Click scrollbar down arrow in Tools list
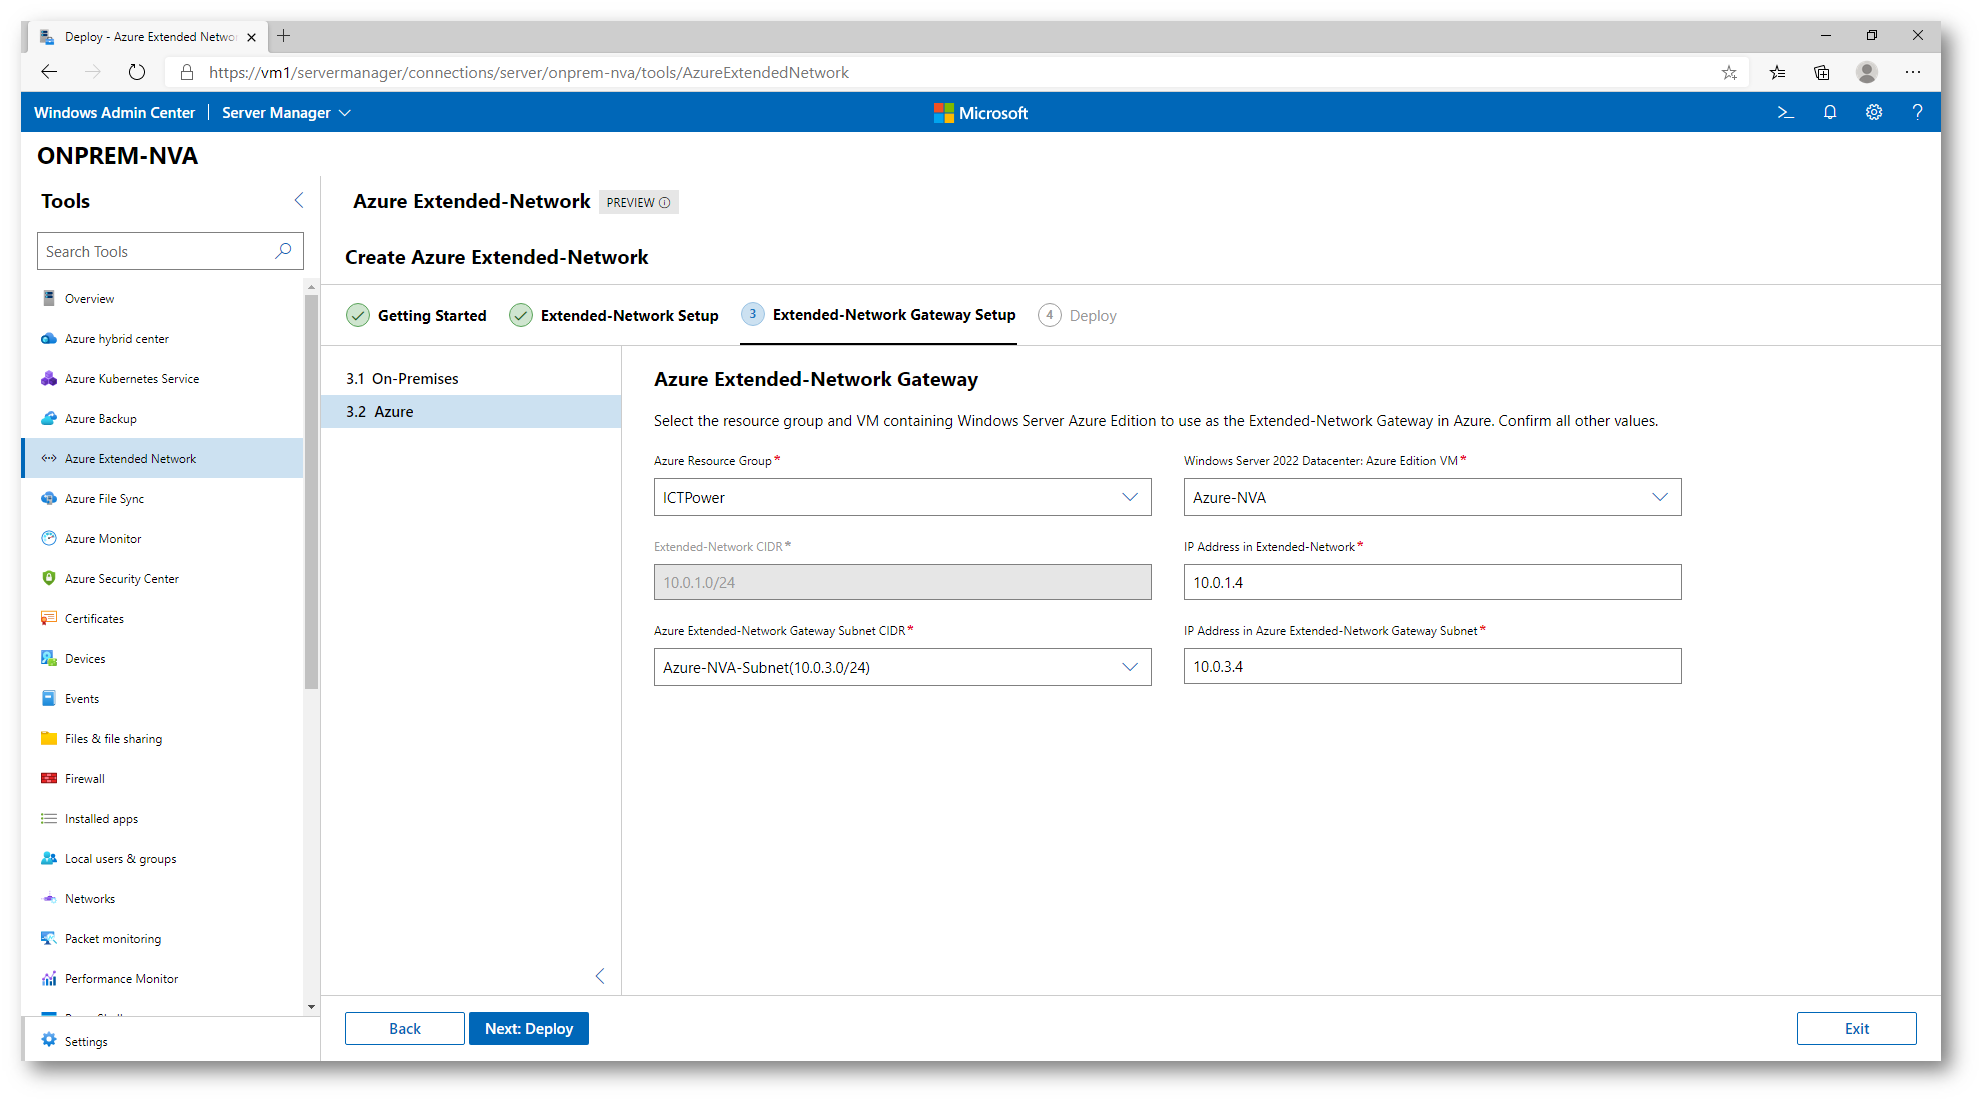Screen dimensions: 1983x1103 [x=311, y=1007]
